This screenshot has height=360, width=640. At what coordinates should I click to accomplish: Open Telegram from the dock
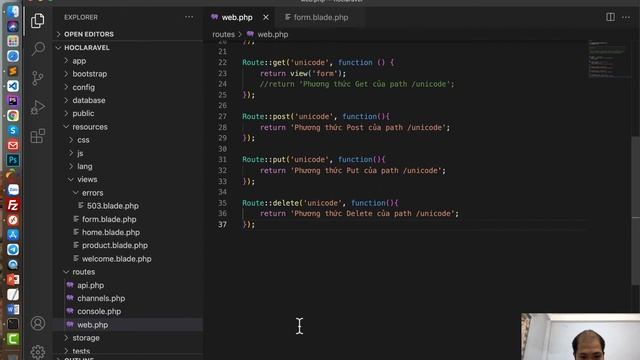point(13,249)
